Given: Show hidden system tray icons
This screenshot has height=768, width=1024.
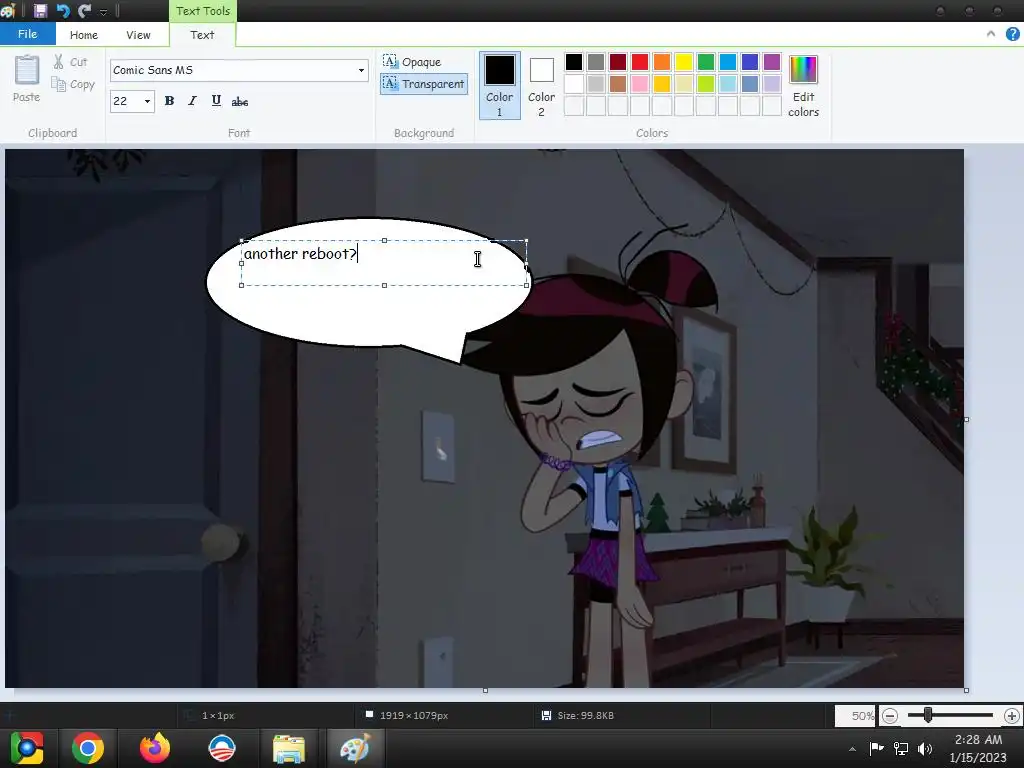Looking at the screenshot, I should 852,749.
